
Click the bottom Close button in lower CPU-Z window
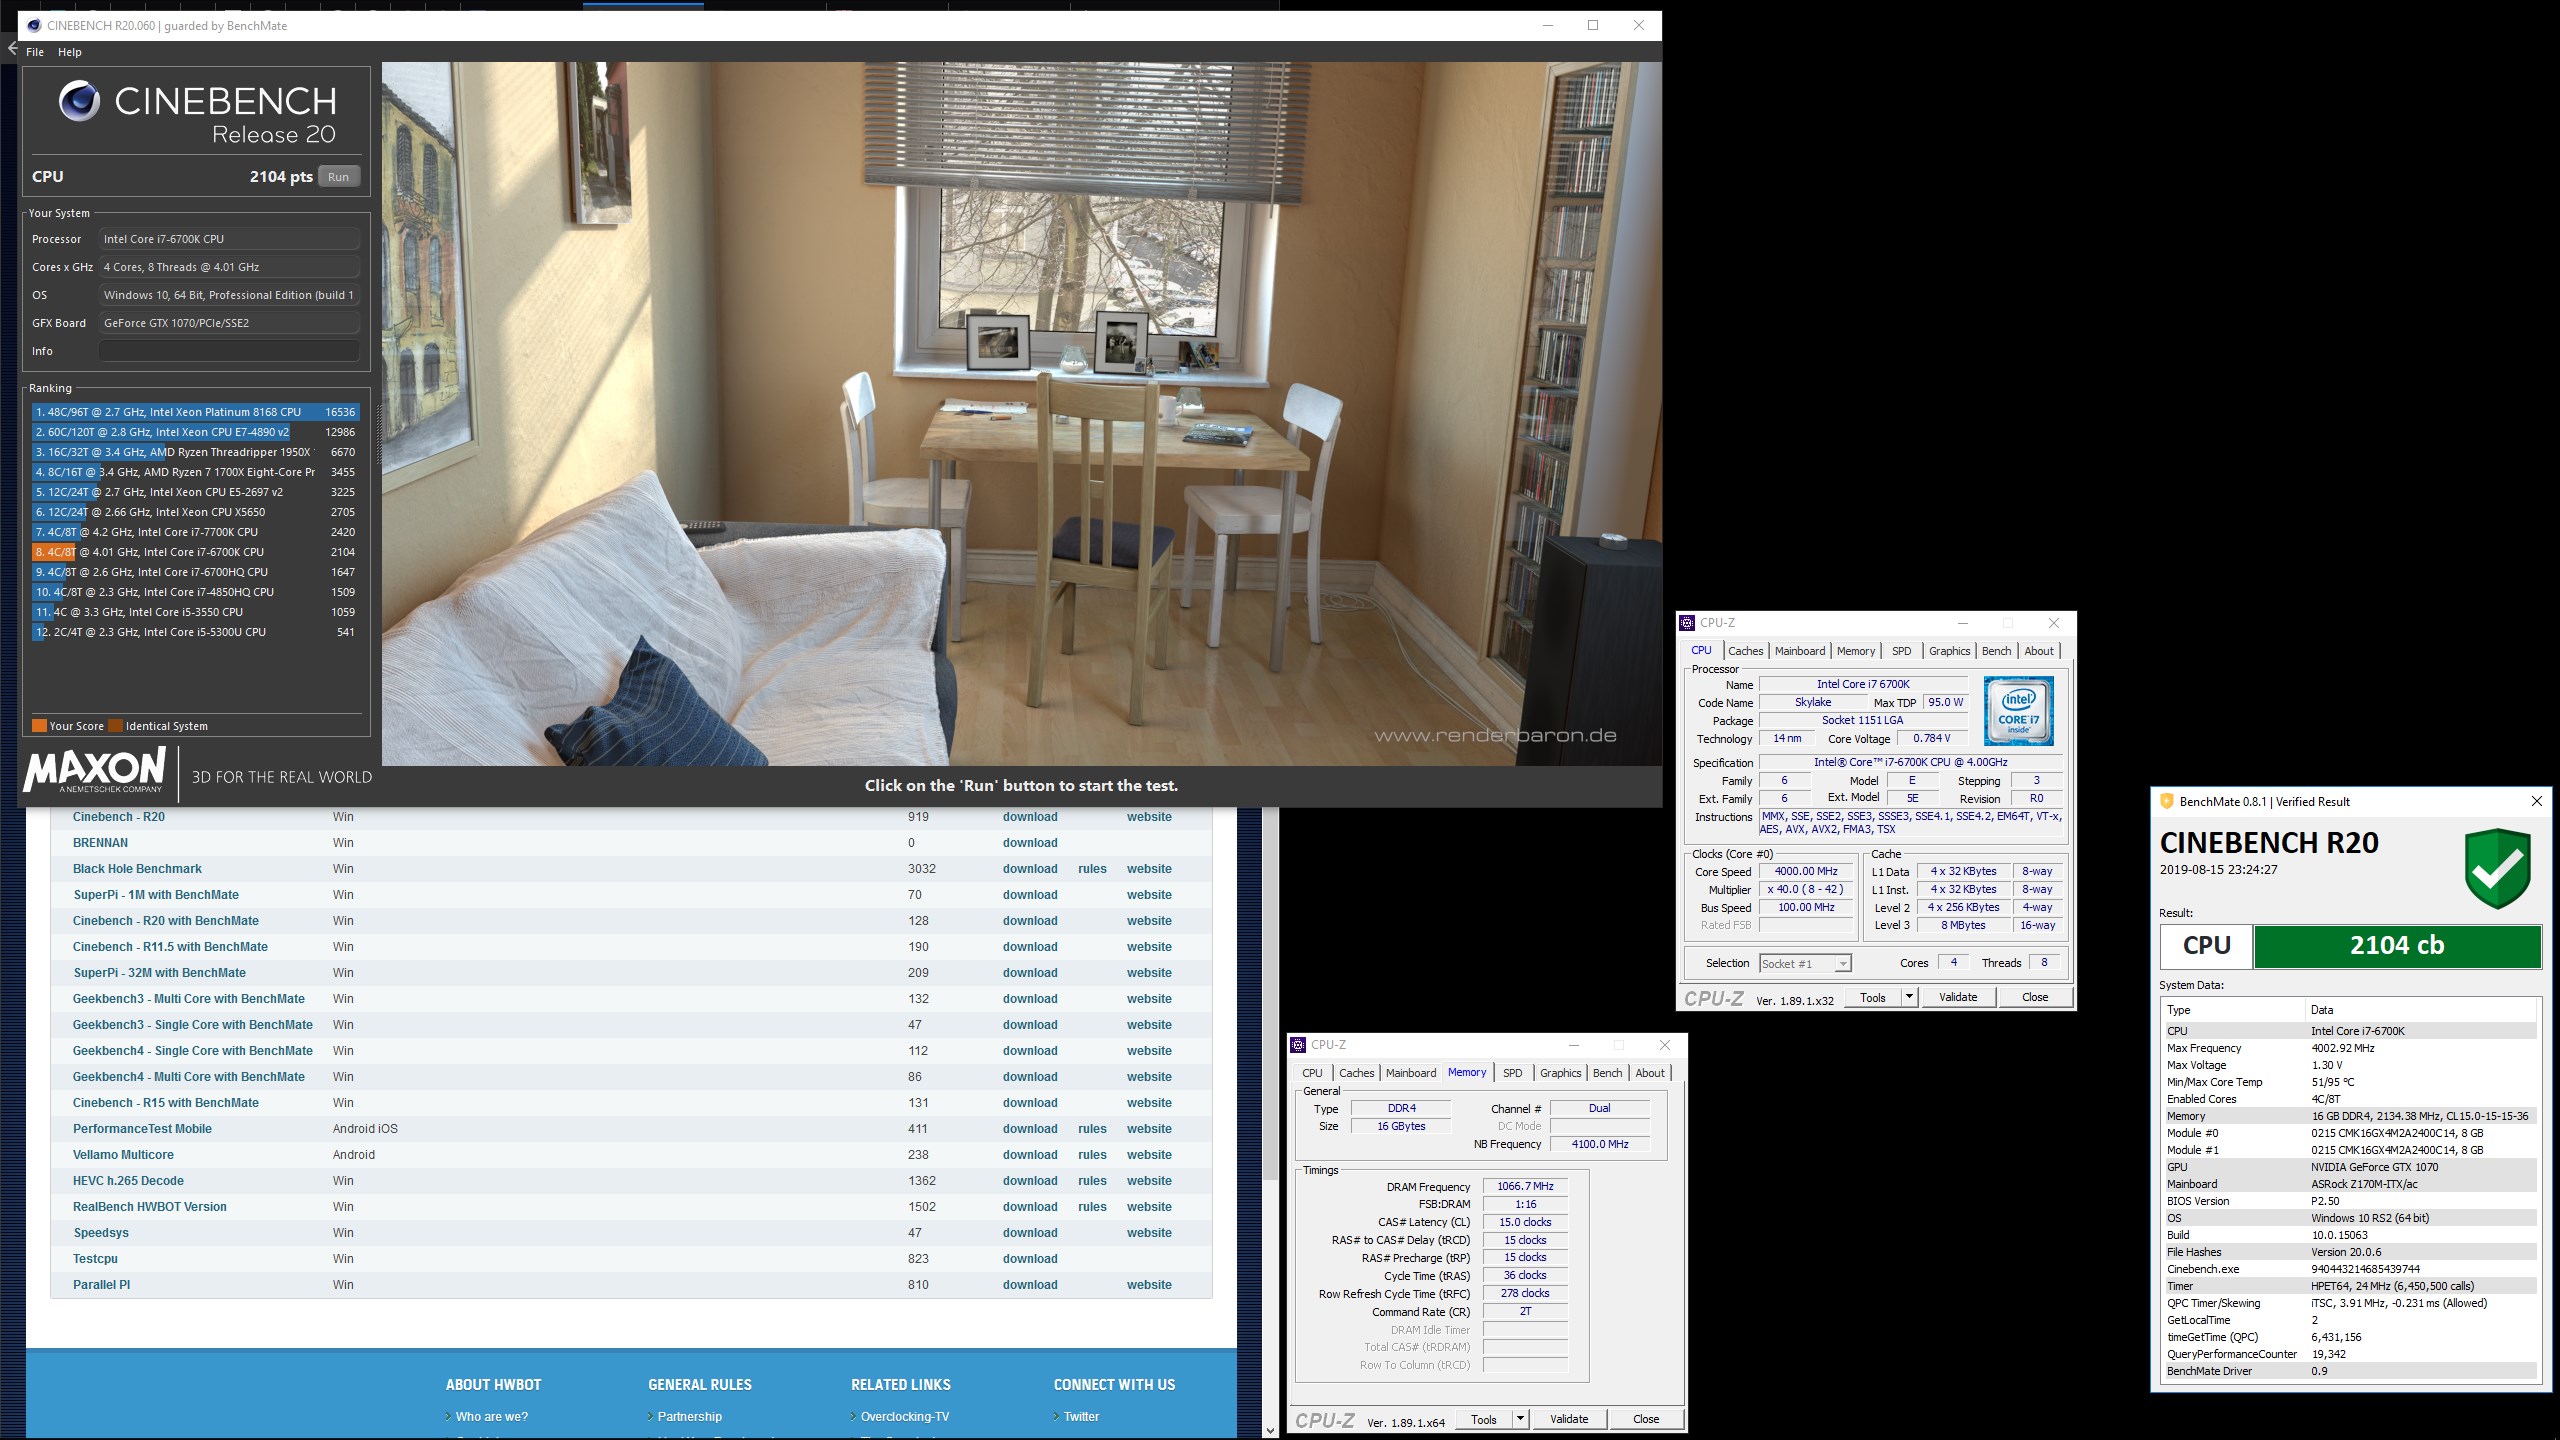click(x=1646, y=1420)
